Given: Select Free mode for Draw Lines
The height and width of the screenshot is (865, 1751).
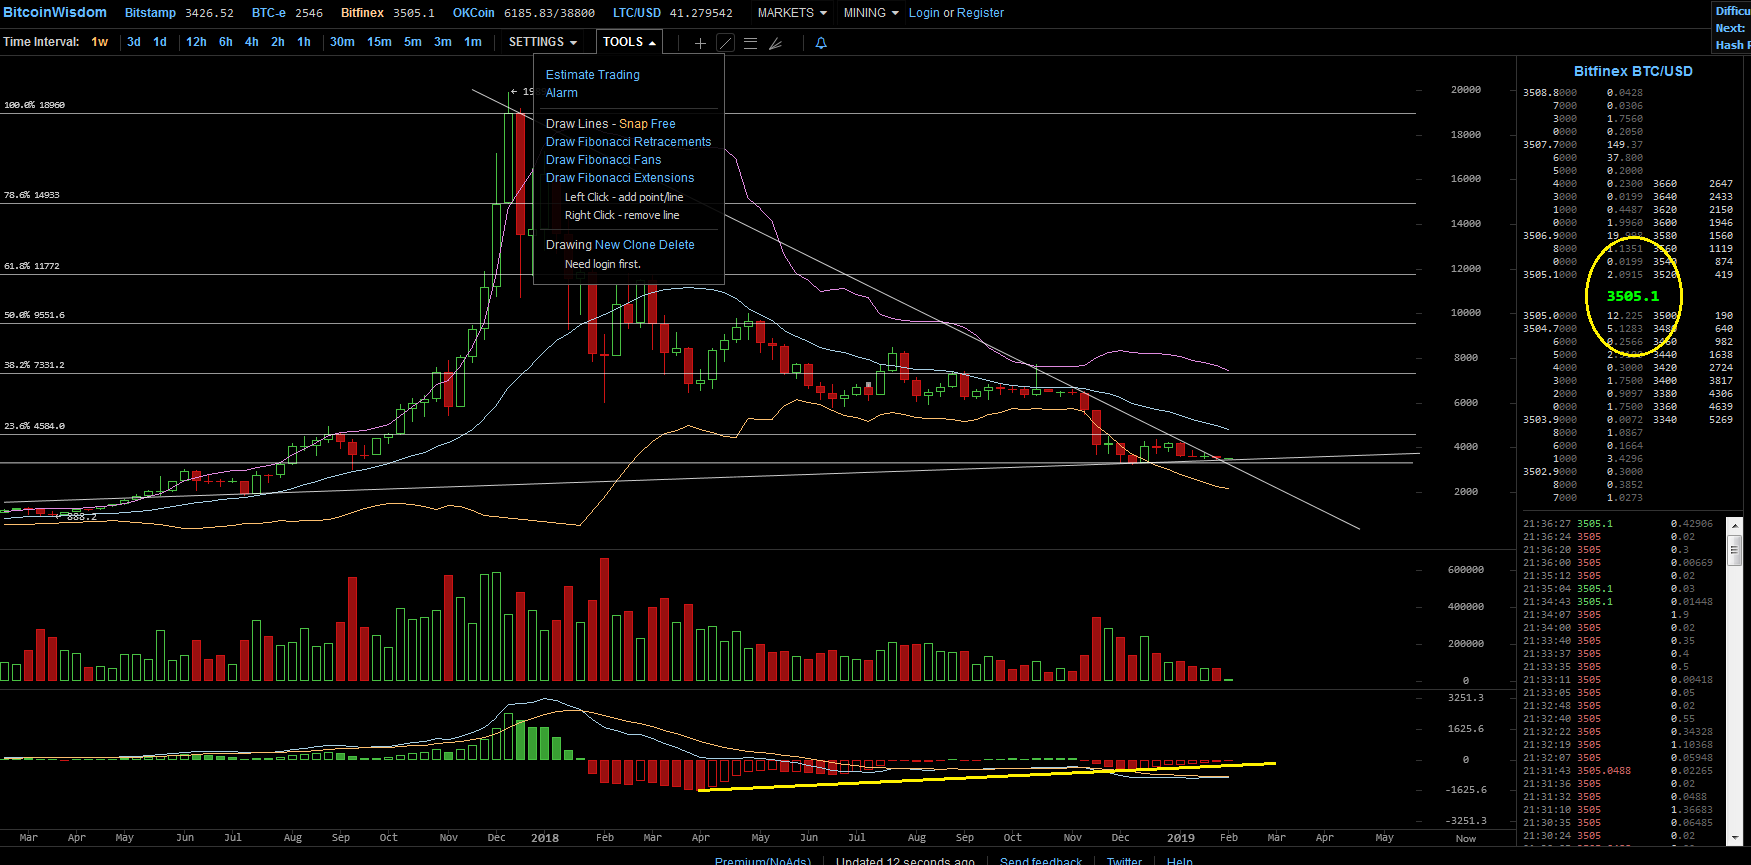Looking at the screenshot, I should 663,124.
